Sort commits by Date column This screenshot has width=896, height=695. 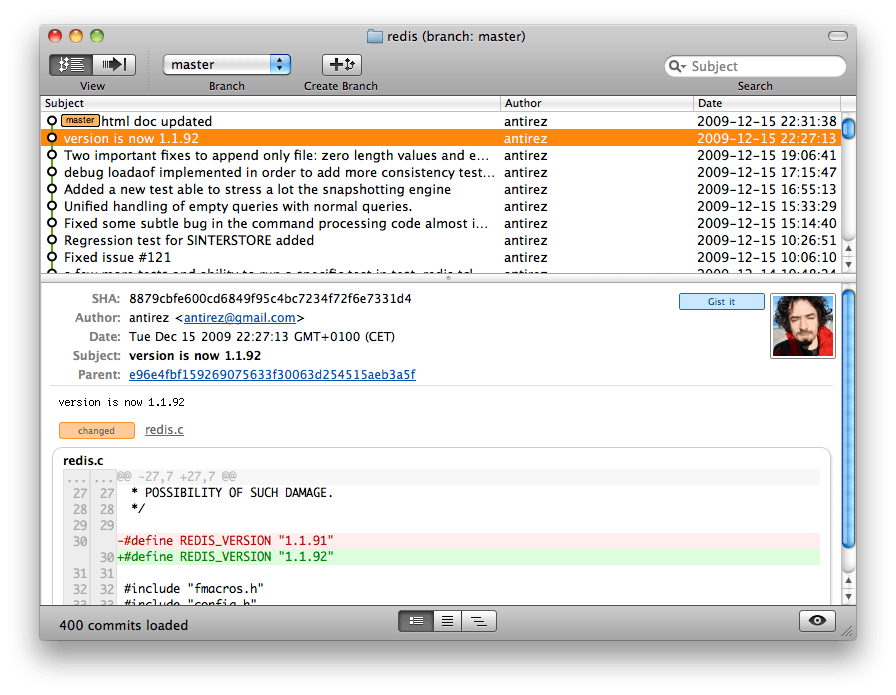(x=767, y=103)
